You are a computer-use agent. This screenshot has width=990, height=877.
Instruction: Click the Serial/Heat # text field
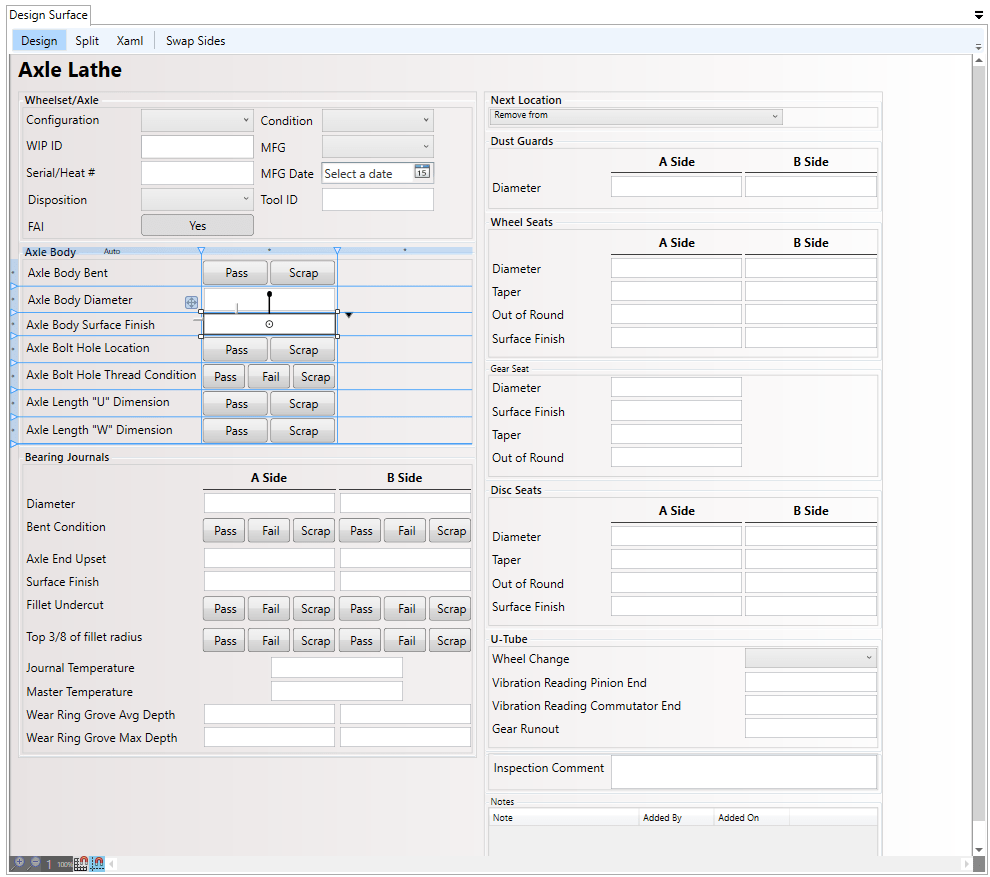point(197,172)
